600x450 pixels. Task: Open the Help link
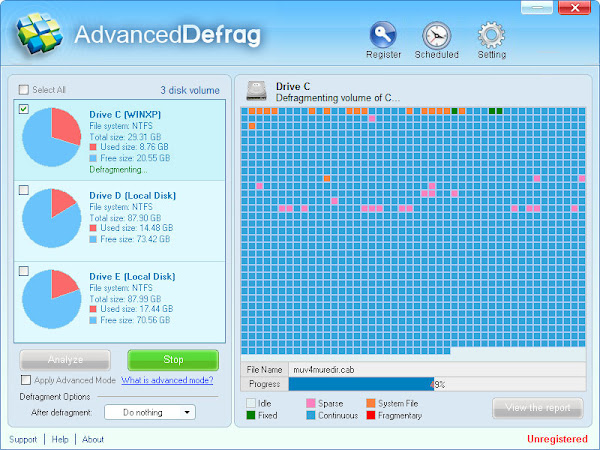pyautogui.click(x=60, y=439)
